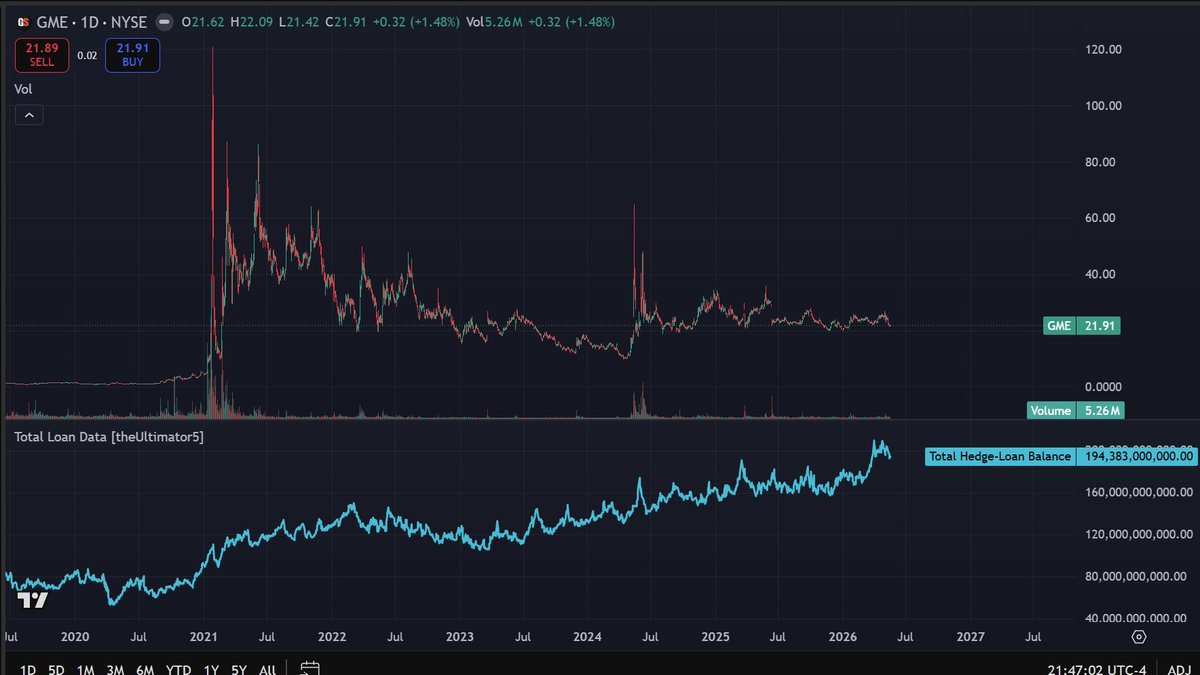
Task: Click the 0.02 spread value
Action: pos(87,56)
